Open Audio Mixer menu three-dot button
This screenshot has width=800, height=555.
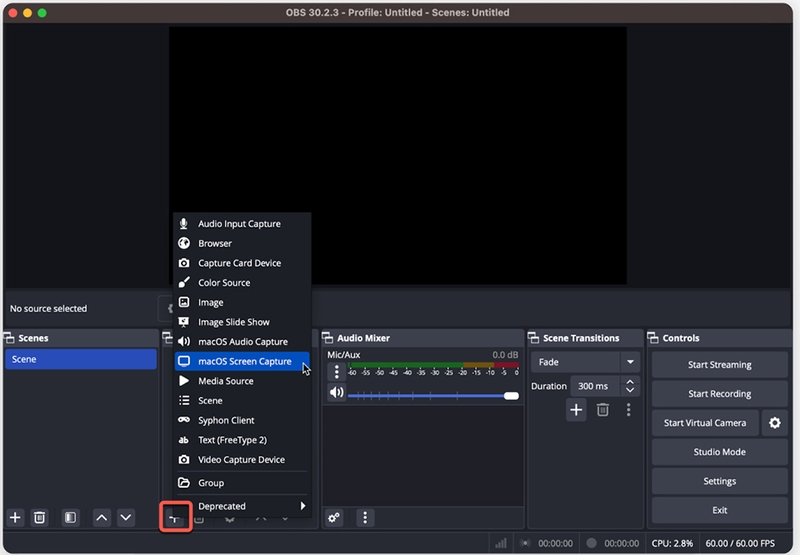pos(365,518)
